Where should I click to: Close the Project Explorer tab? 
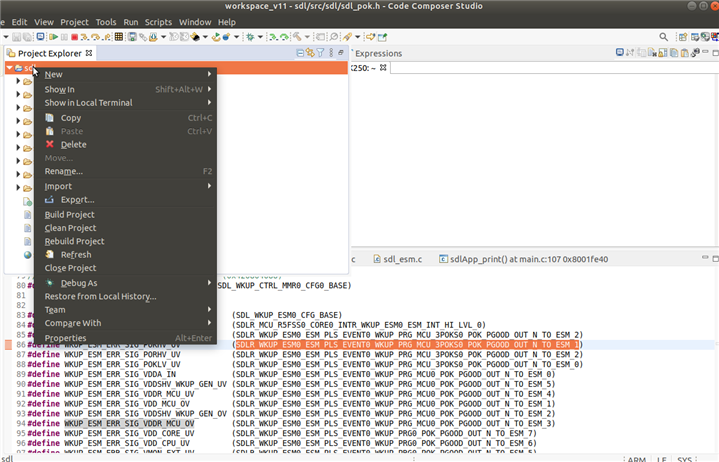[89, 53]
